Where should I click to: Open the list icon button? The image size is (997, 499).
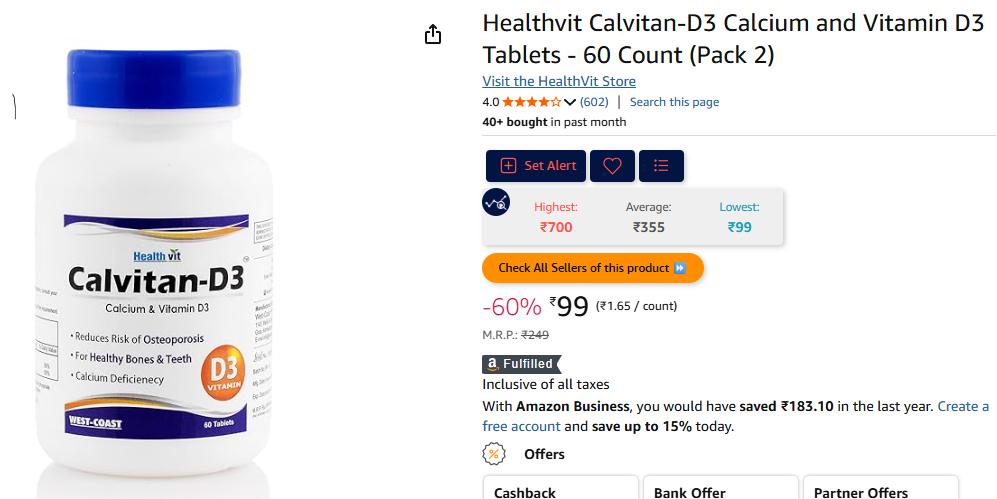661,166
